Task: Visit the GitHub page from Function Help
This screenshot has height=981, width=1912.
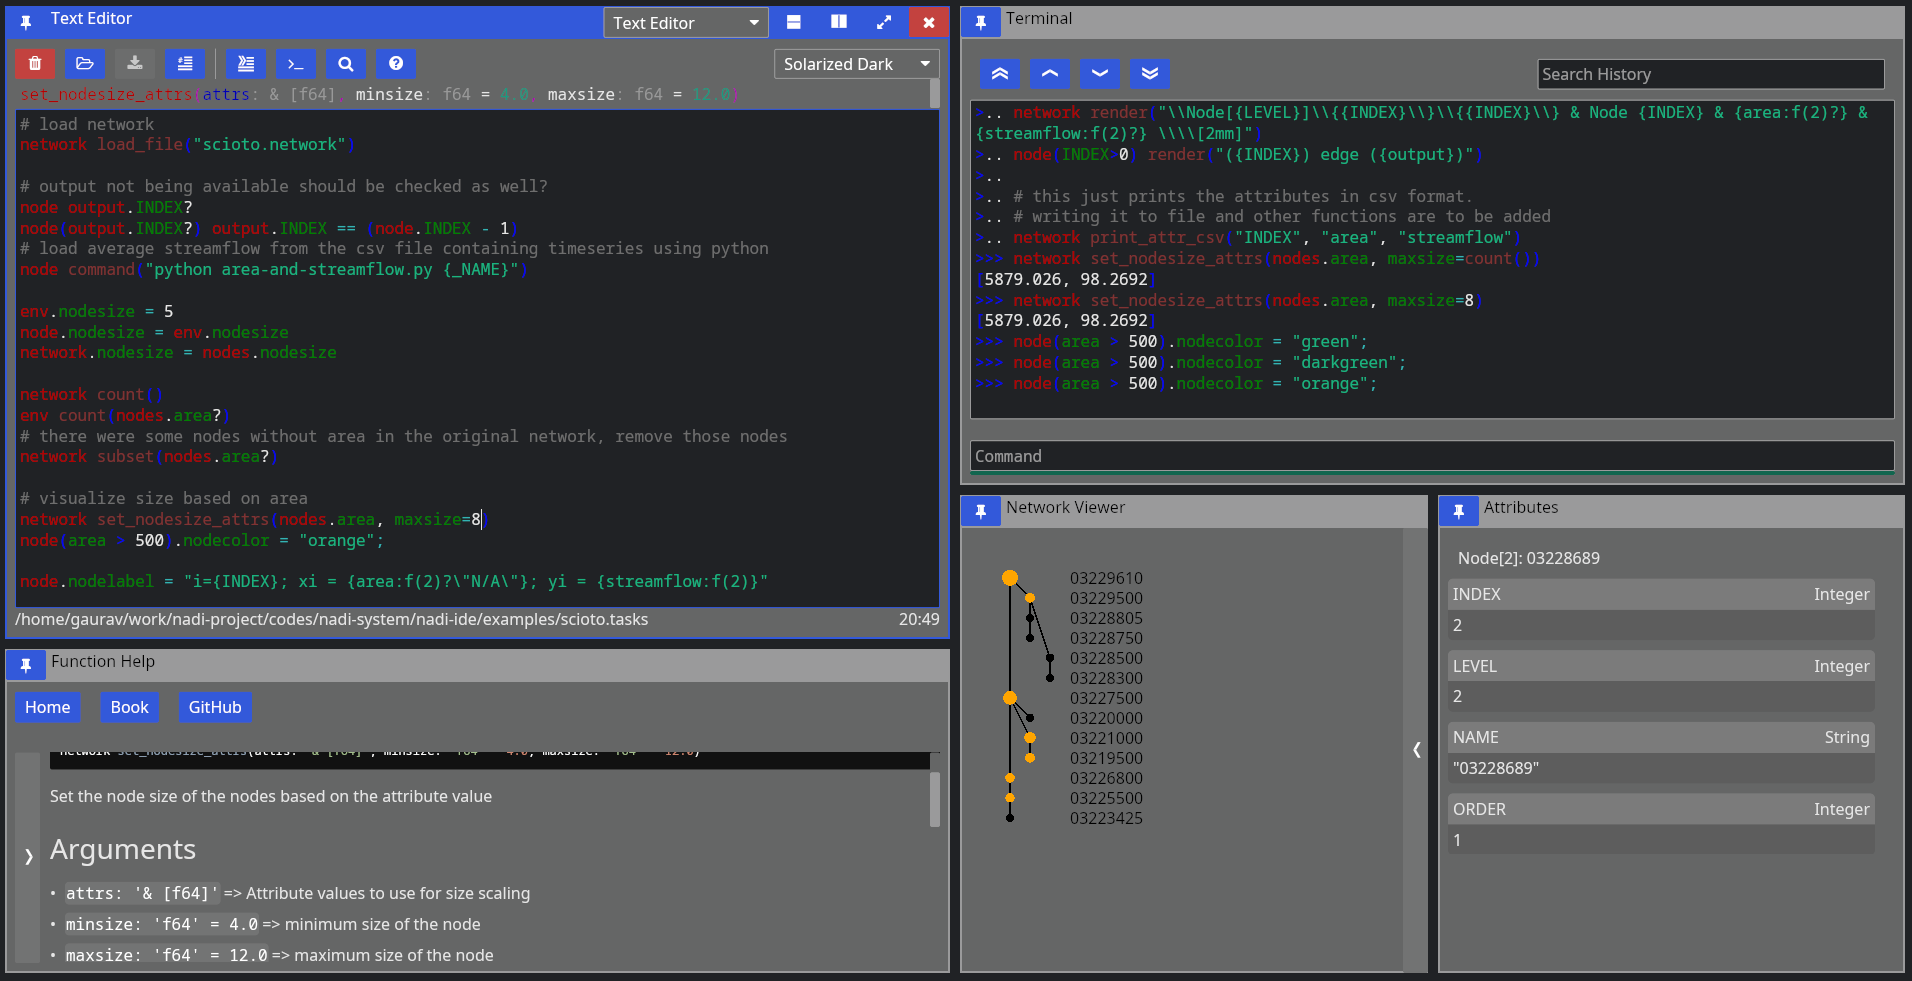Action: (214, 707)
